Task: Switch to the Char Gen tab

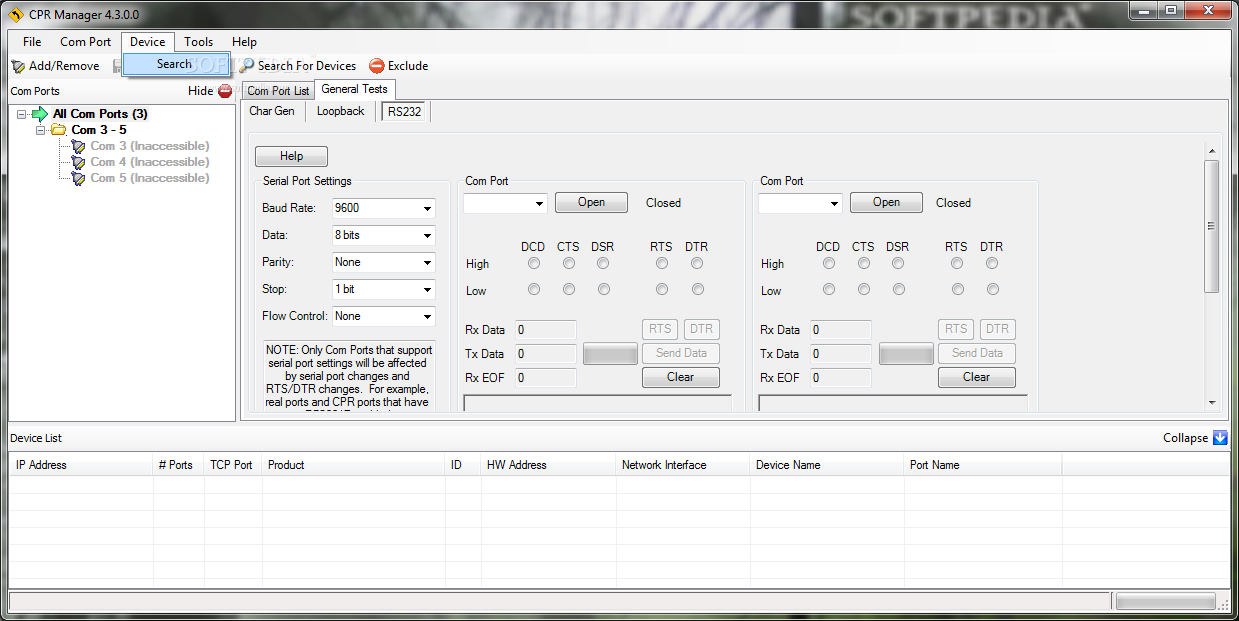Action: pyautogui.click(x=272, y=111)
